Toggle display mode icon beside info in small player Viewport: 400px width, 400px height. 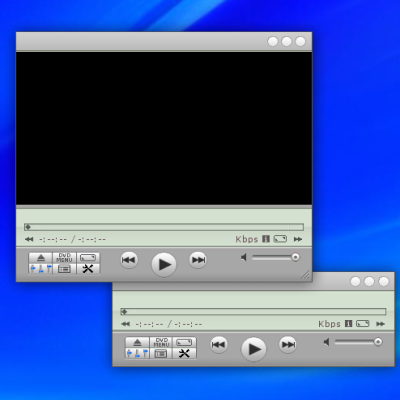[x=363, y=324]
